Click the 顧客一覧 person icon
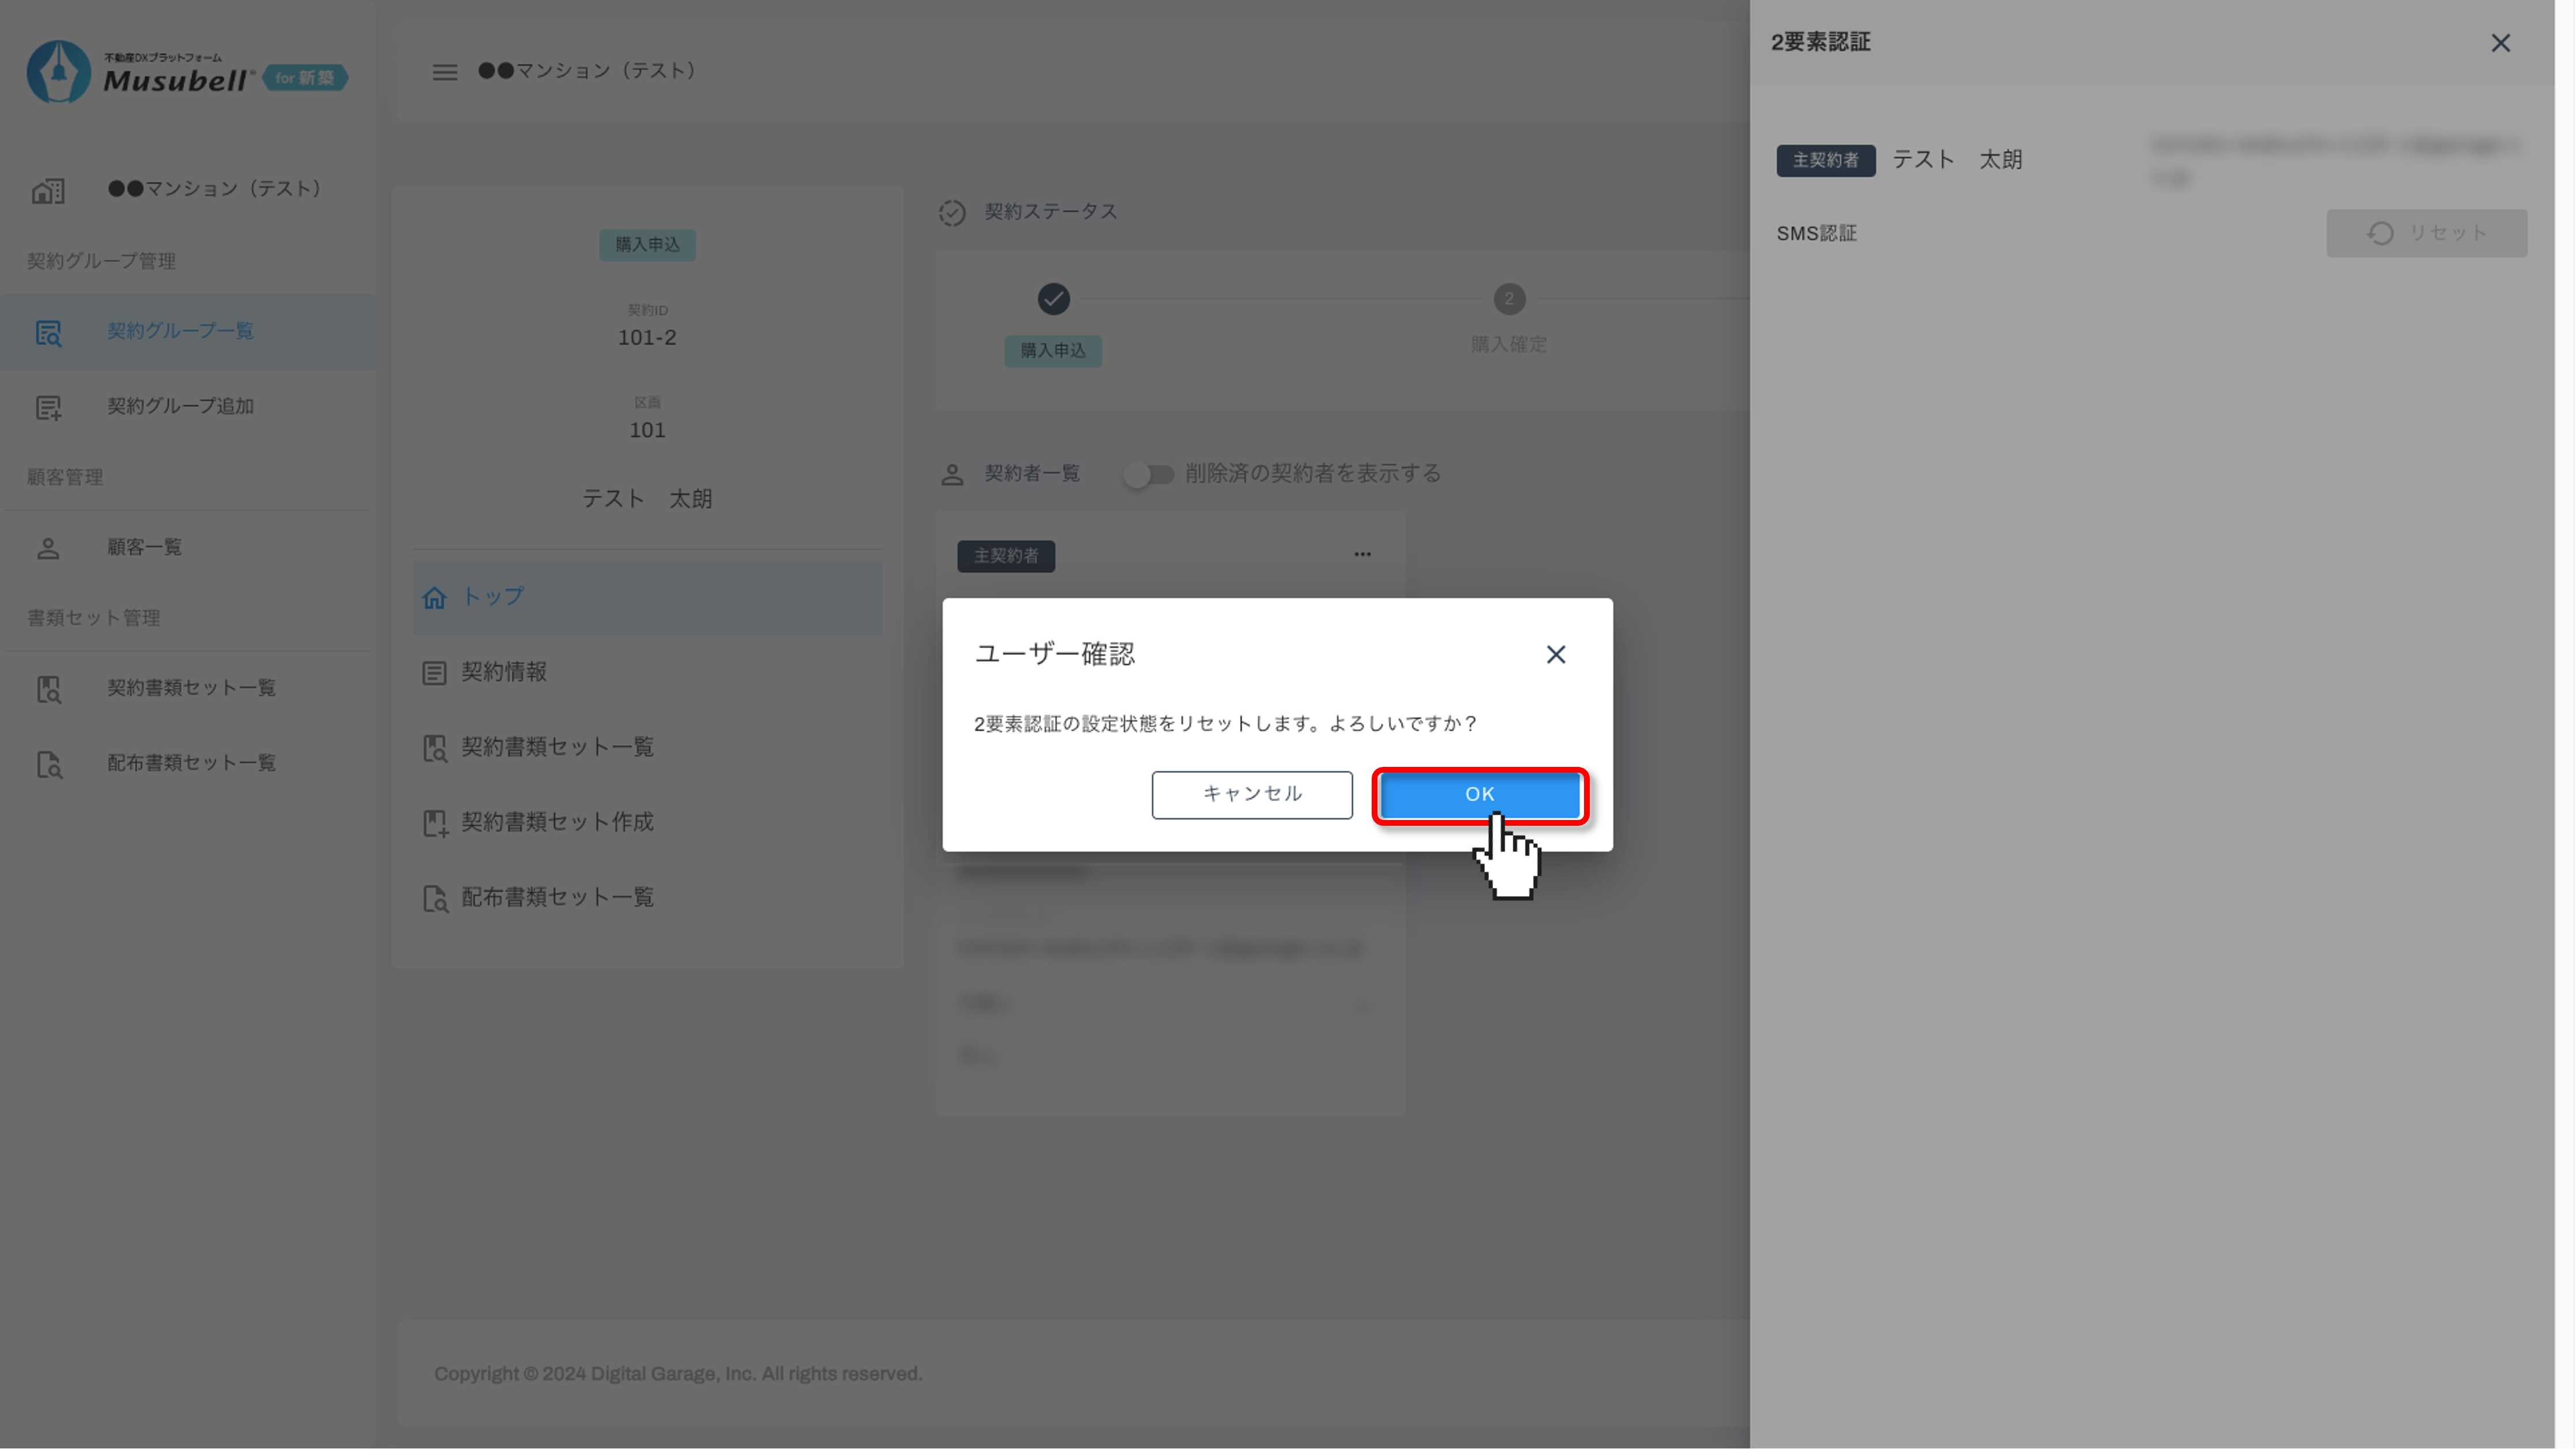 (x=48, y=548)
